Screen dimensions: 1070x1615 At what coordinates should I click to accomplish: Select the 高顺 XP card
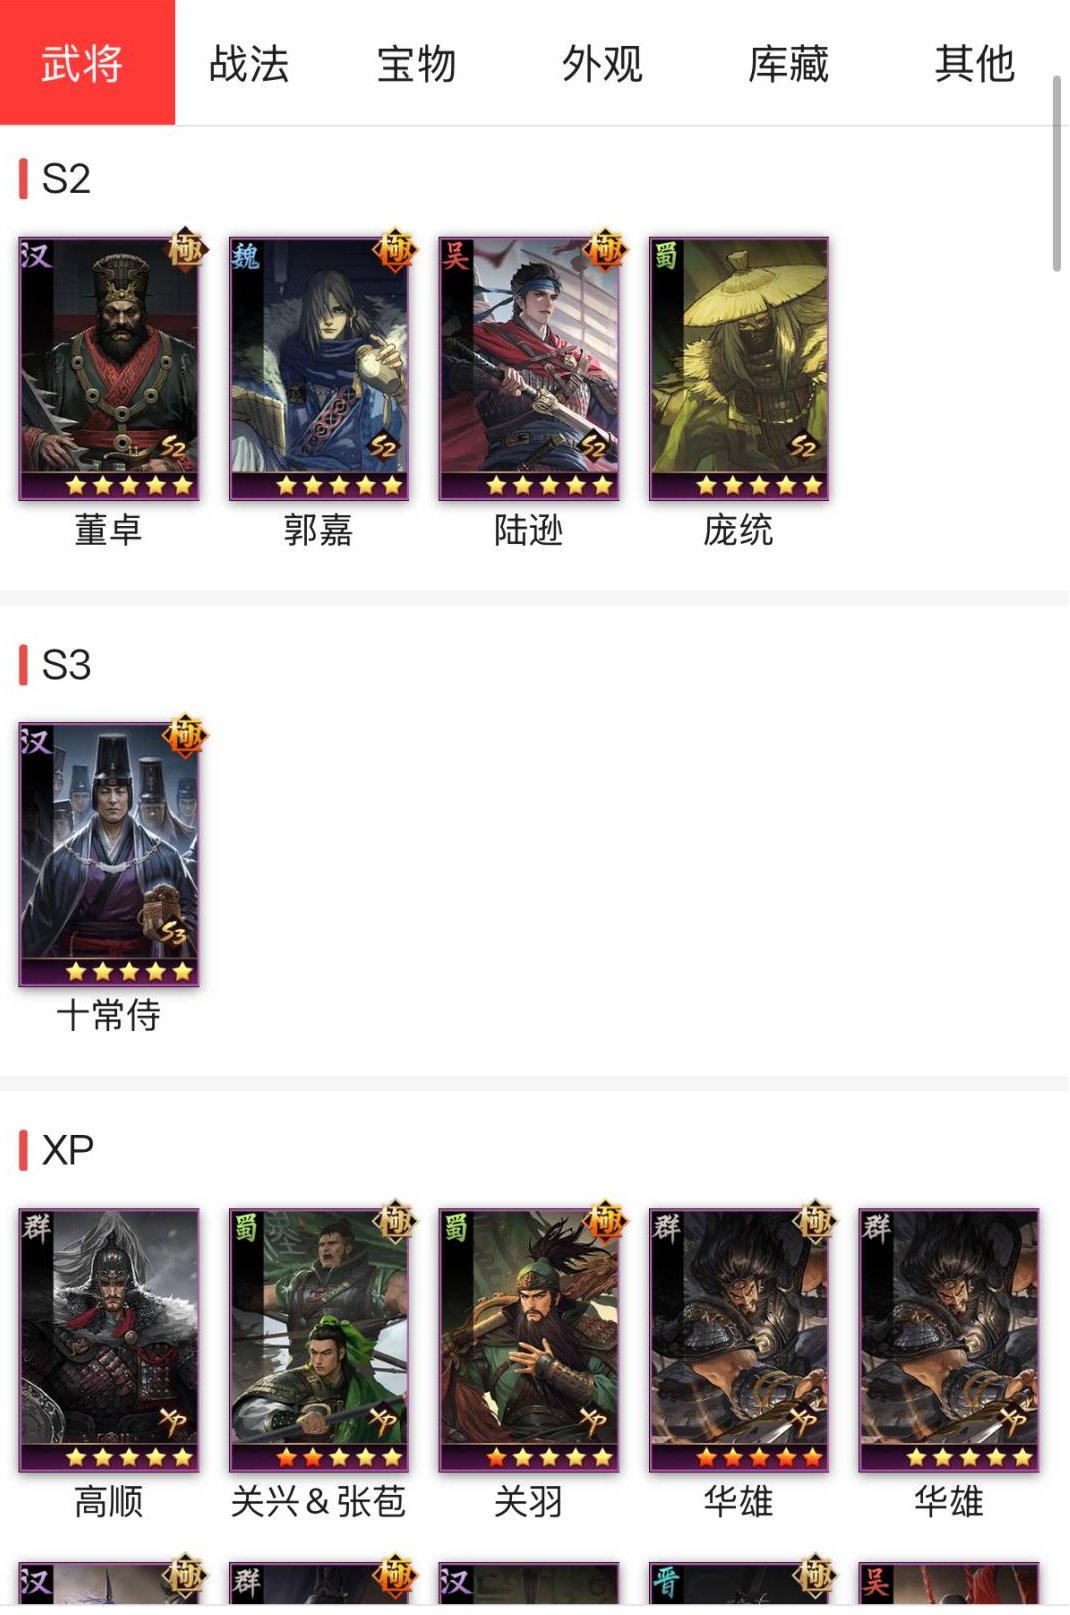[x=109, y=1340]
